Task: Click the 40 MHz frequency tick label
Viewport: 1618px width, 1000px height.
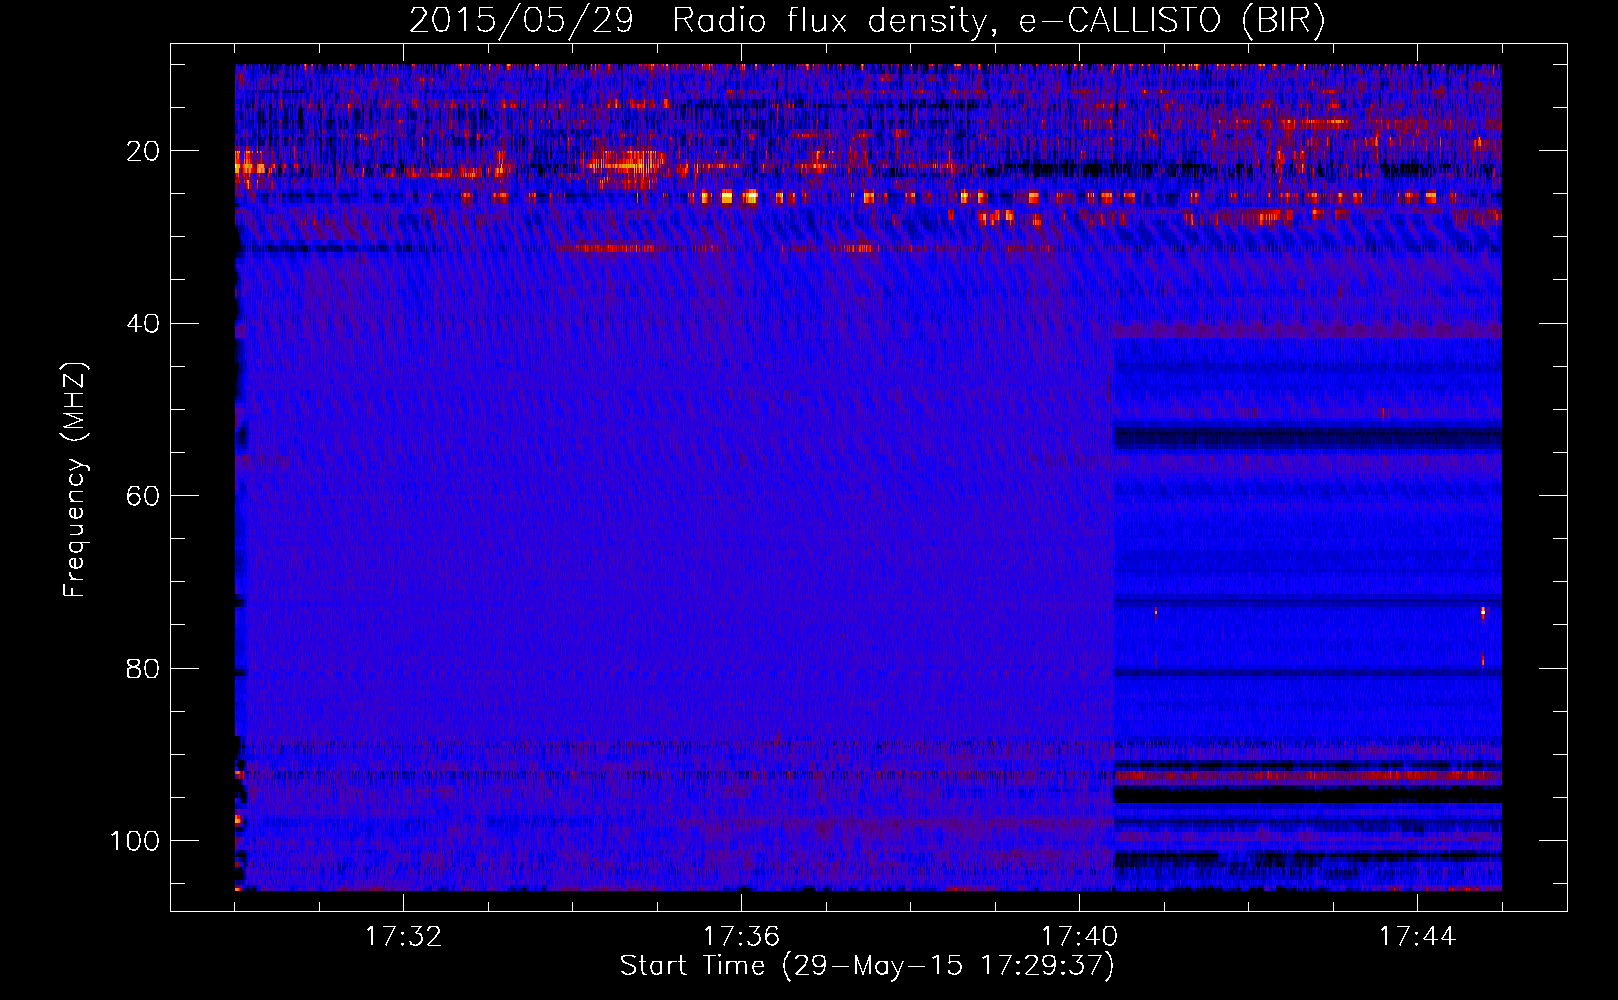Action: [x=144, y=324]
